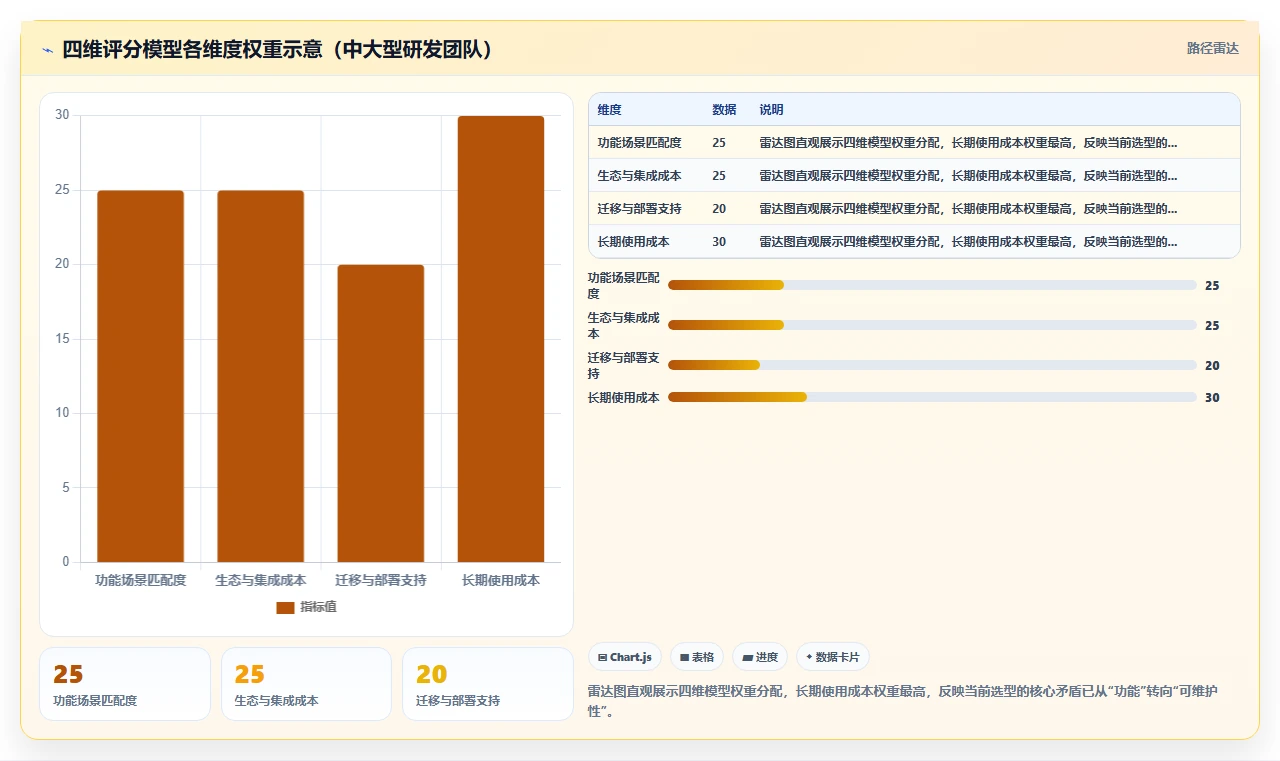Open the 生态与集成成本 data card showing 25

pos(306,684)
